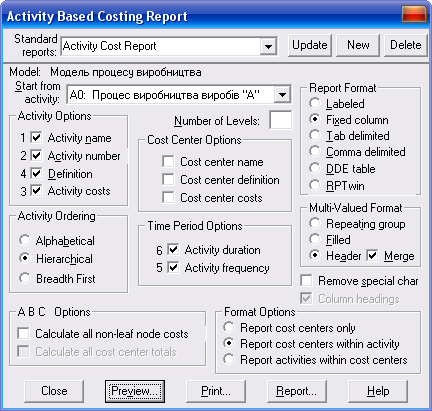
Task: Enable the Cost center name checkbox
Action: (168, 162)
